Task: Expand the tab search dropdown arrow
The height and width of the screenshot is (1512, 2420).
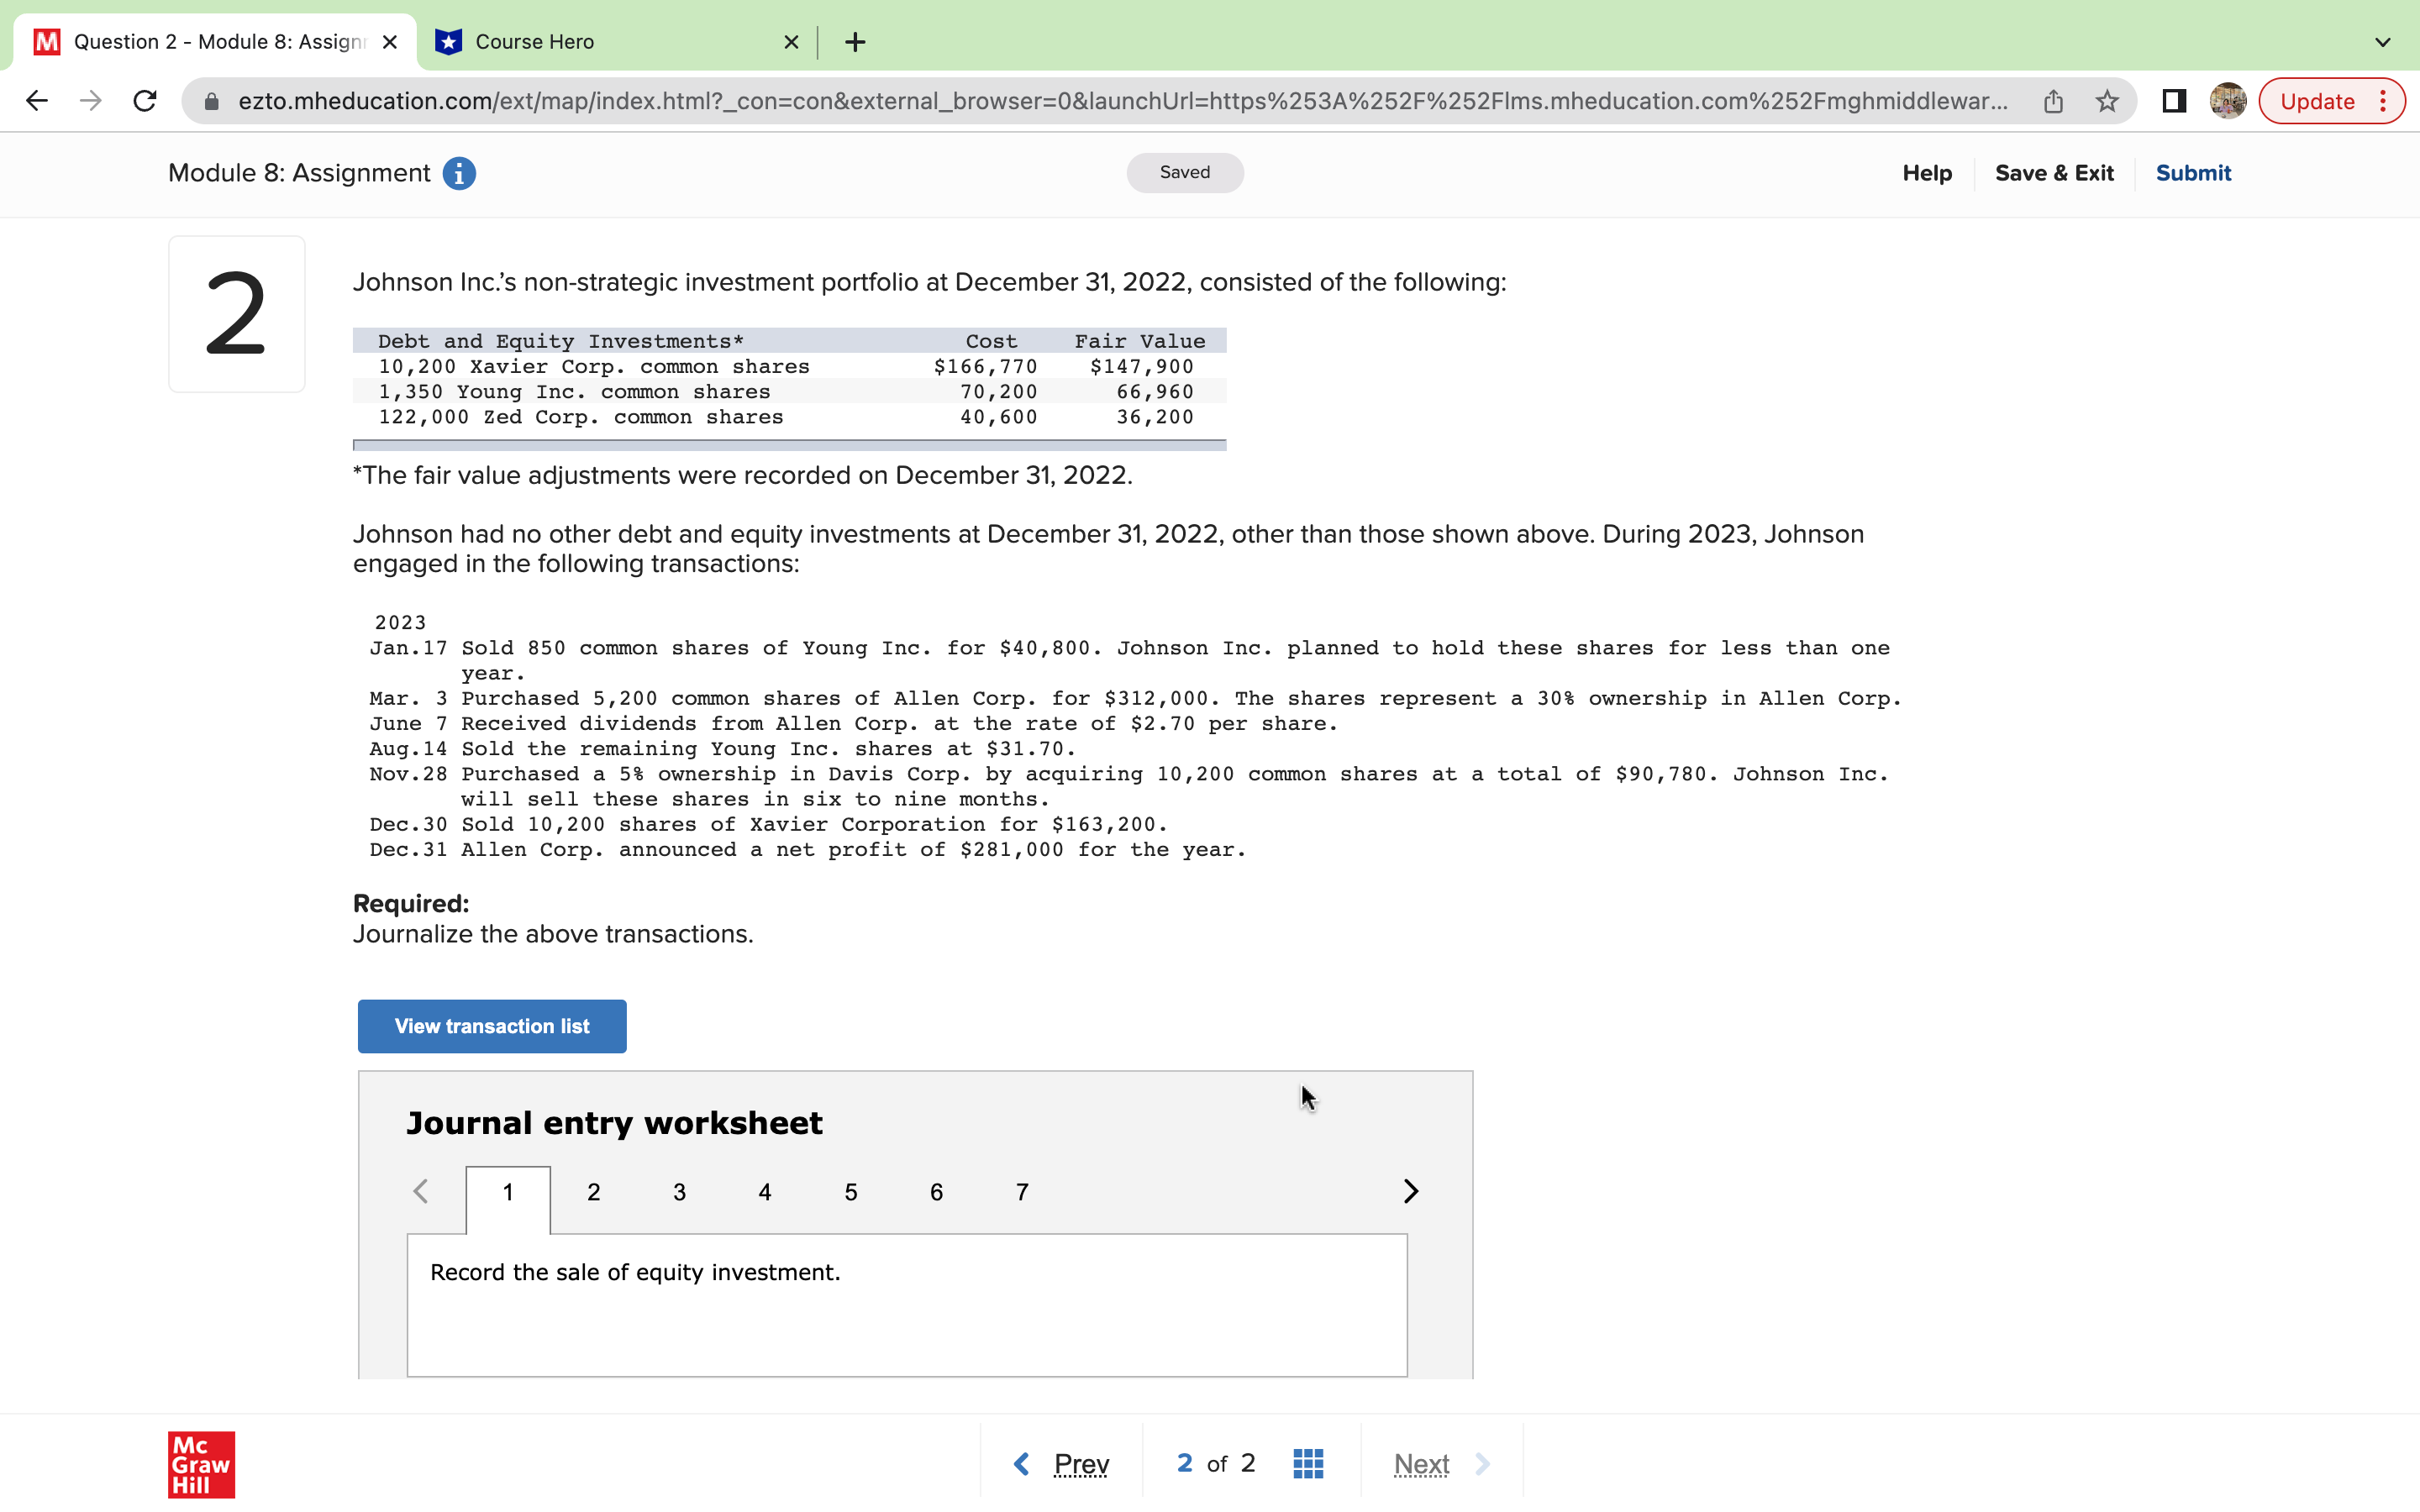Action: [x=2382, y=42]
